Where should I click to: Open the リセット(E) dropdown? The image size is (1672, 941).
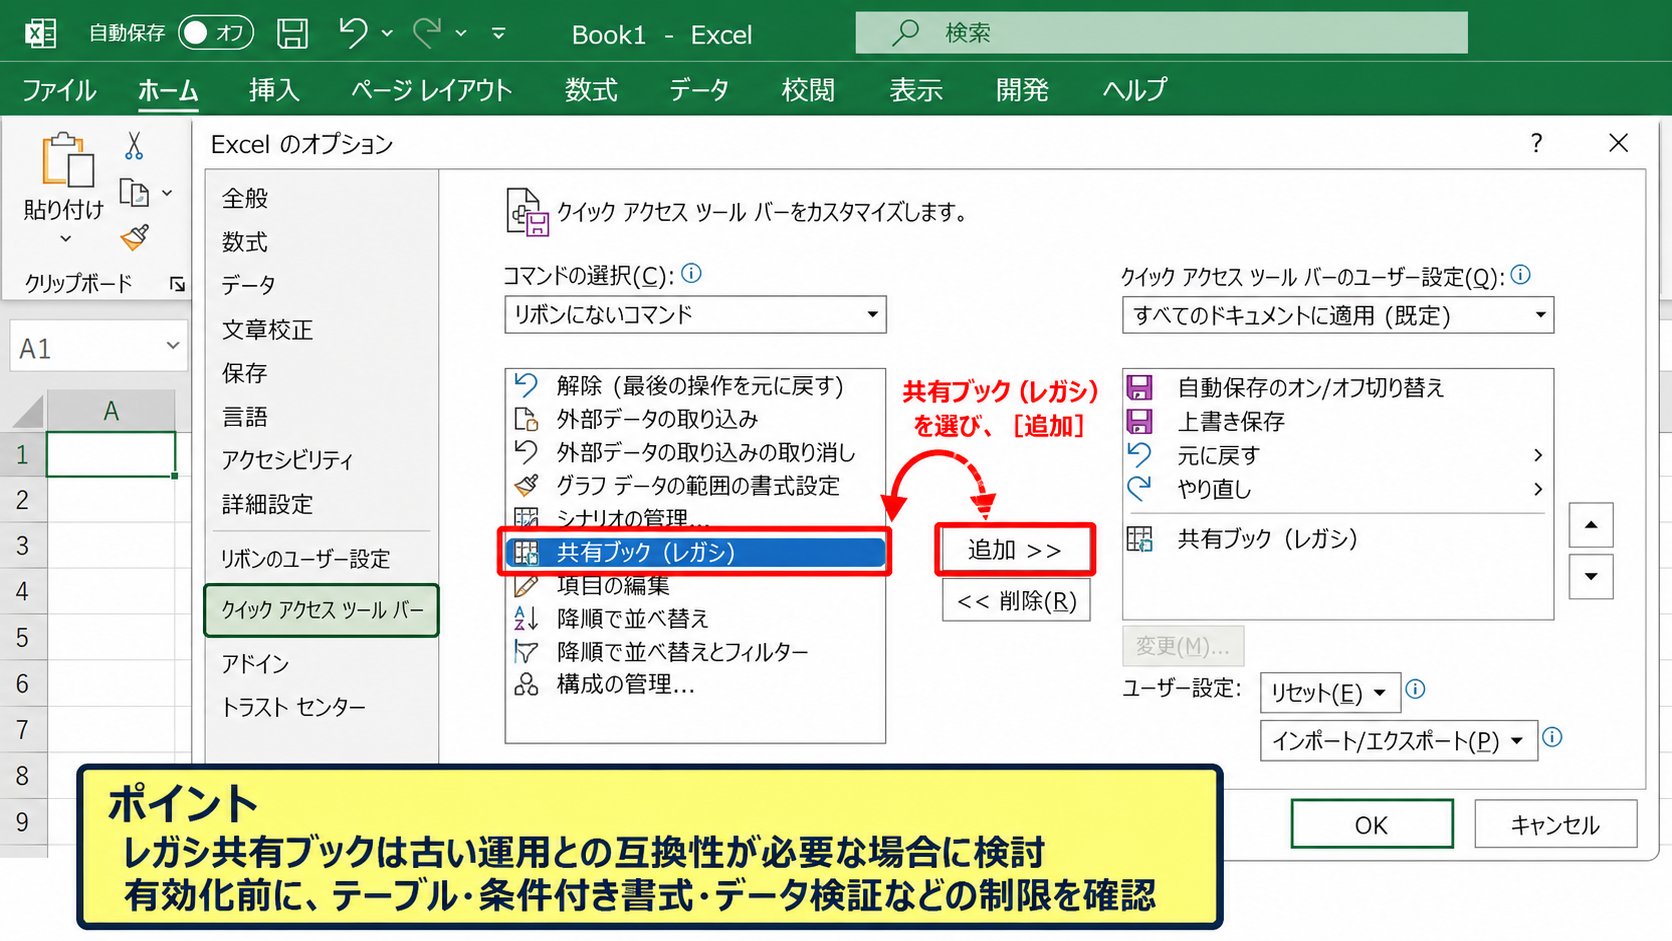(1330, 692)
